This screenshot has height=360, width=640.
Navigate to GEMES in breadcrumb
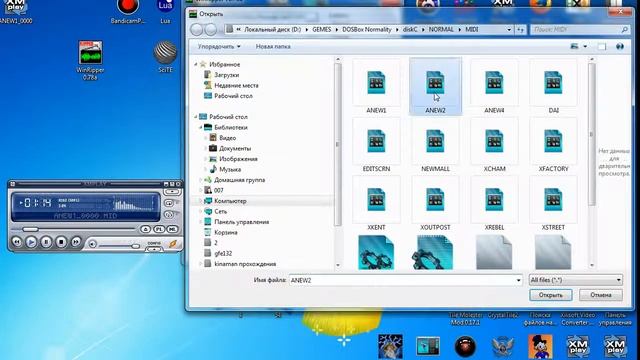tap(322, 29)
